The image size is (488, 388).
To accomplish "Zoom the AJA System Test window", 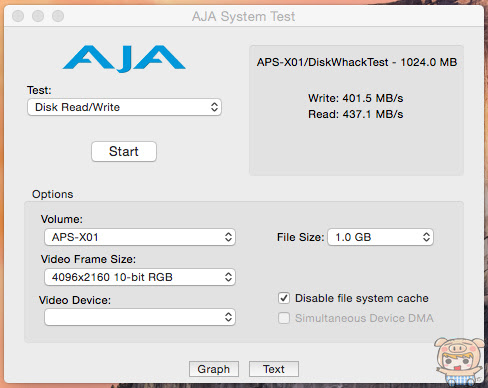I will click(58, 16).
